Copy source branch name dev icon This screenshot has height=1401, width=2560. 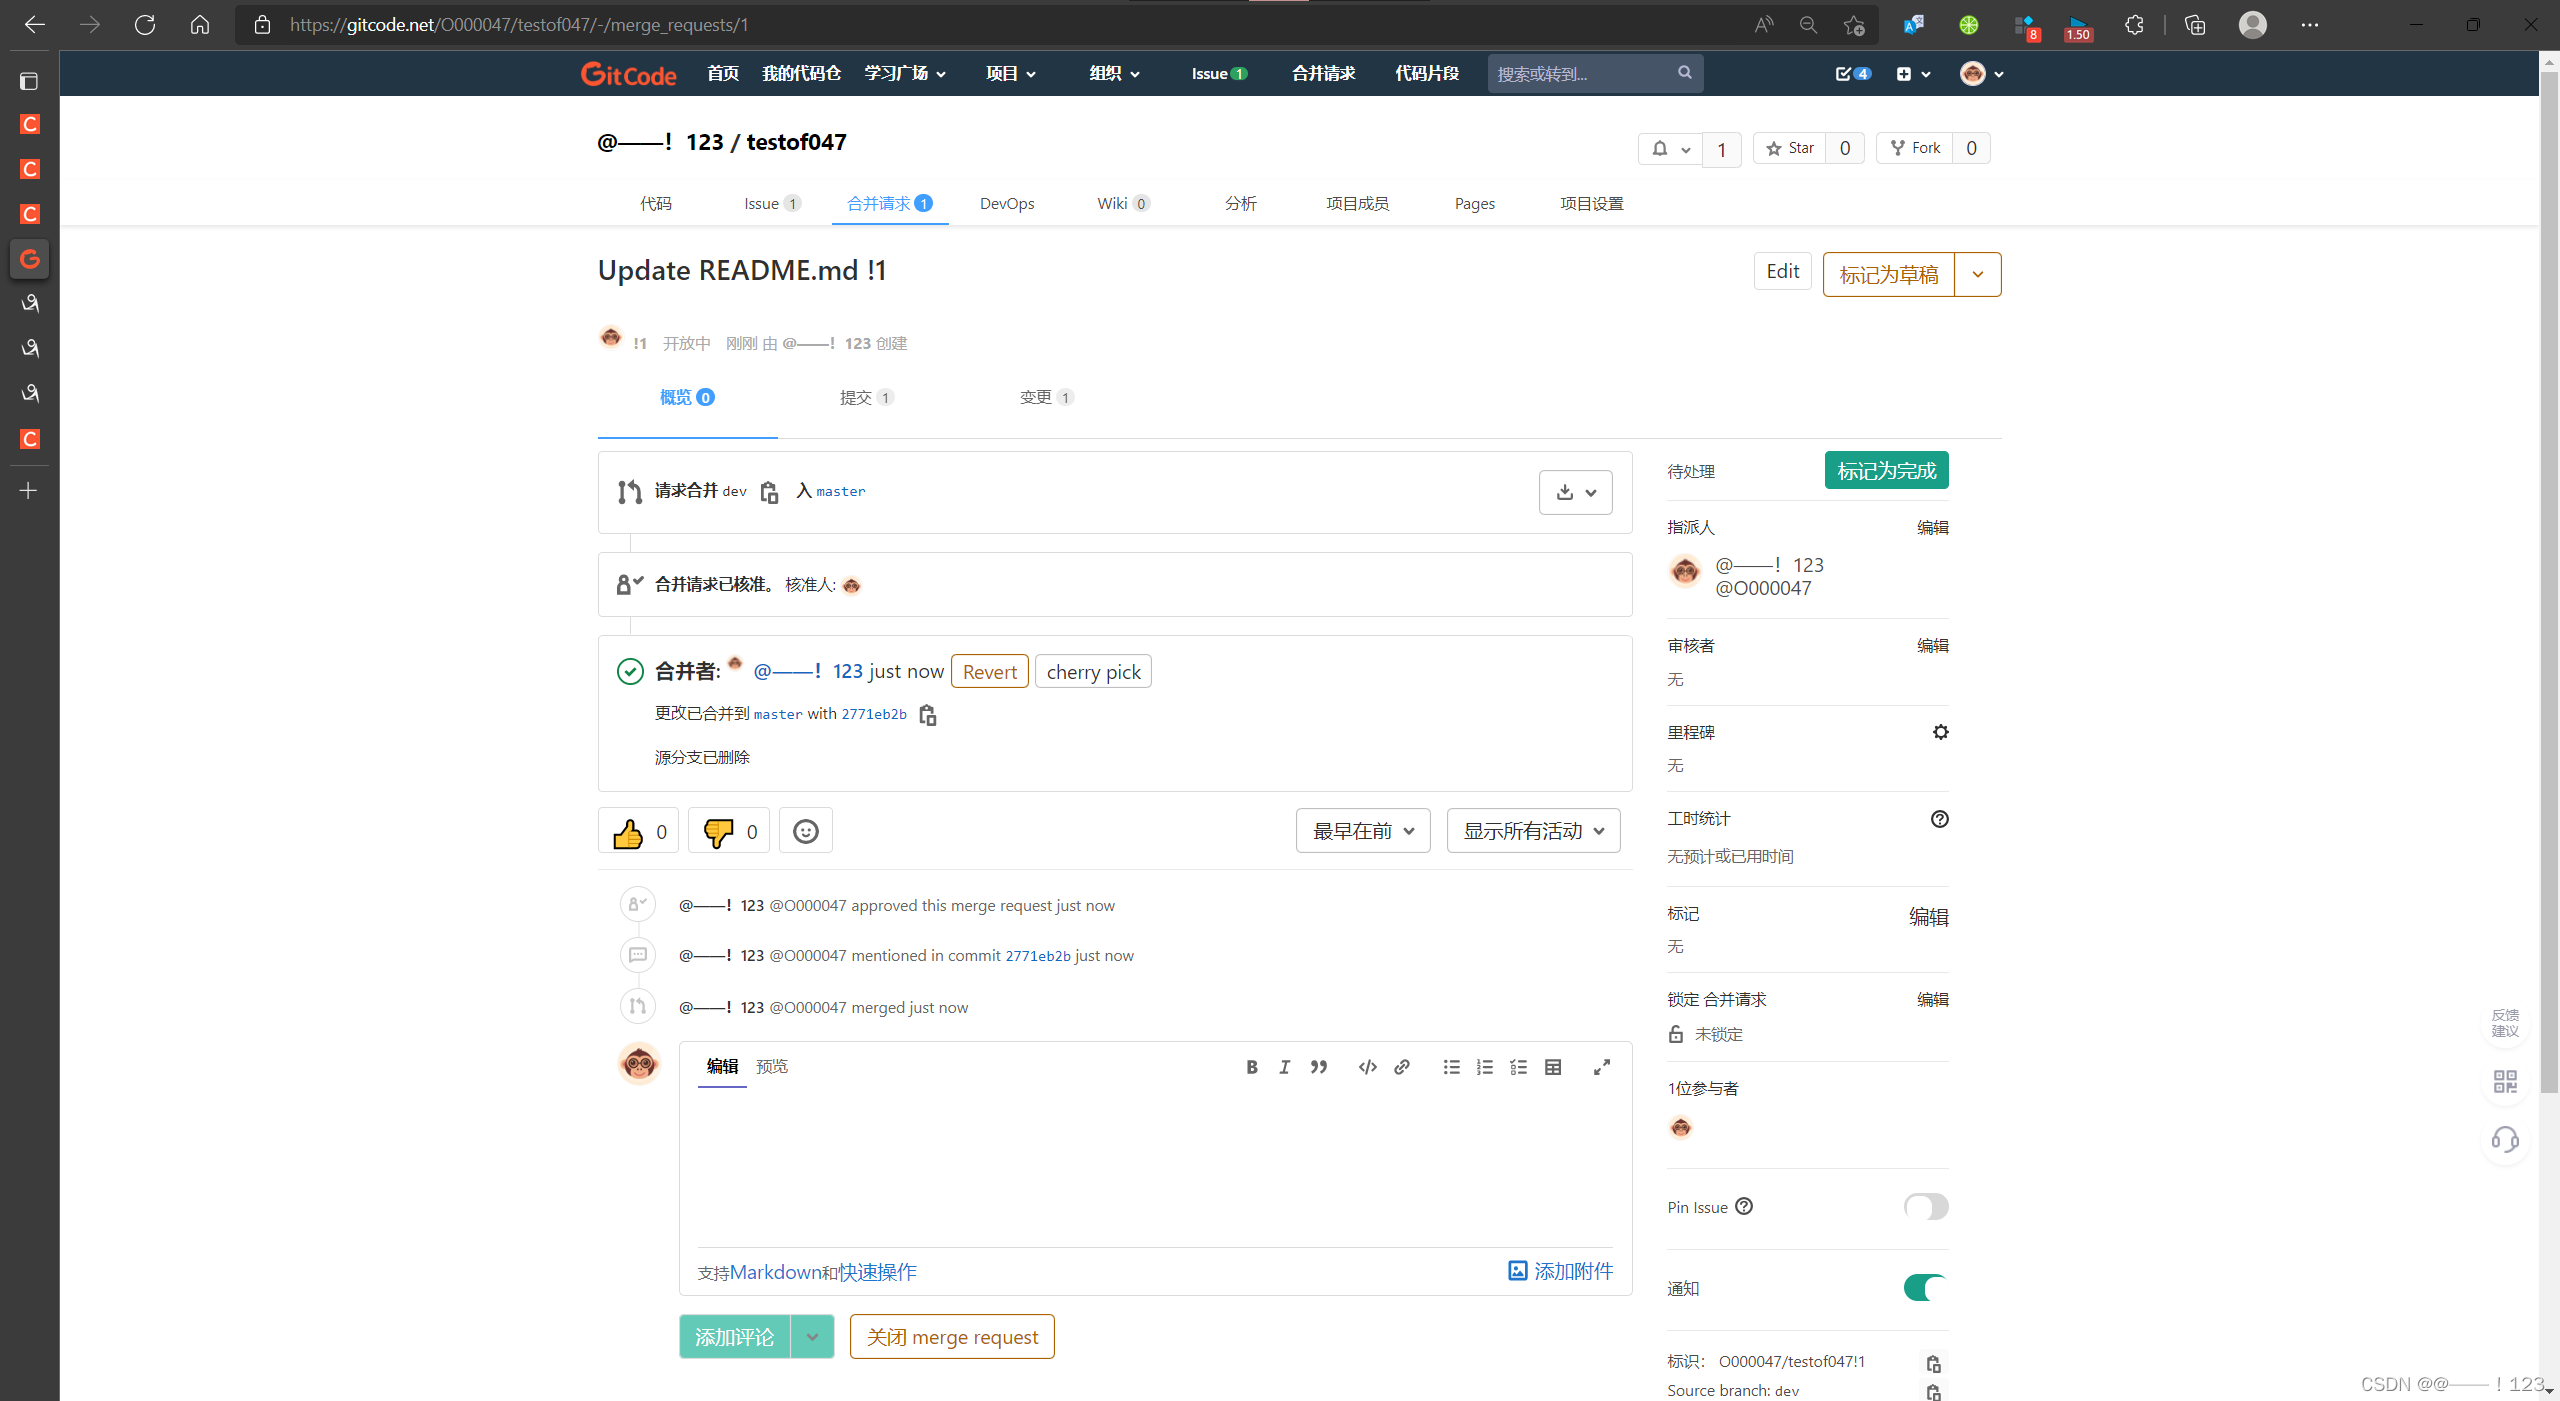[769, 492]
